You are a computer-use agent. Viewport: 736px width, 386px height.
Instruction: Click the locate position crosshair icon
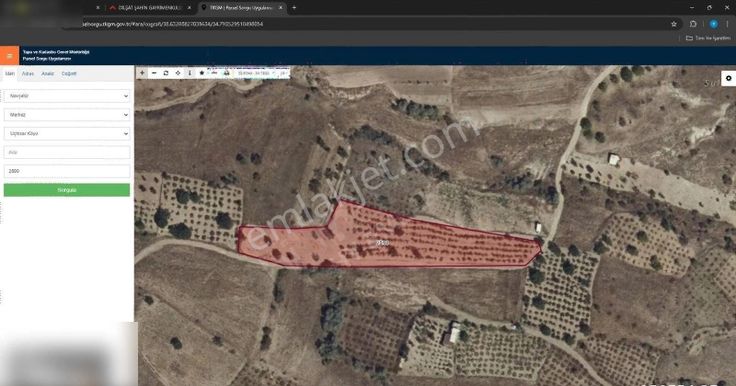point(178,73)
